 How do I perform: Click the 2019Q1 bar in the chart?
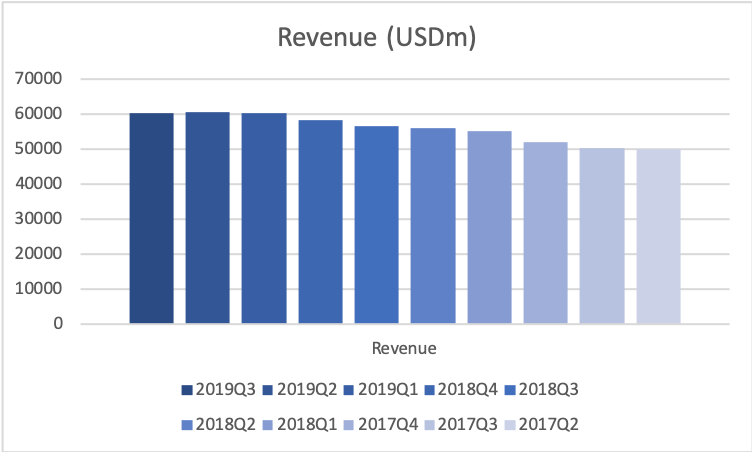[x=264, y=218]
